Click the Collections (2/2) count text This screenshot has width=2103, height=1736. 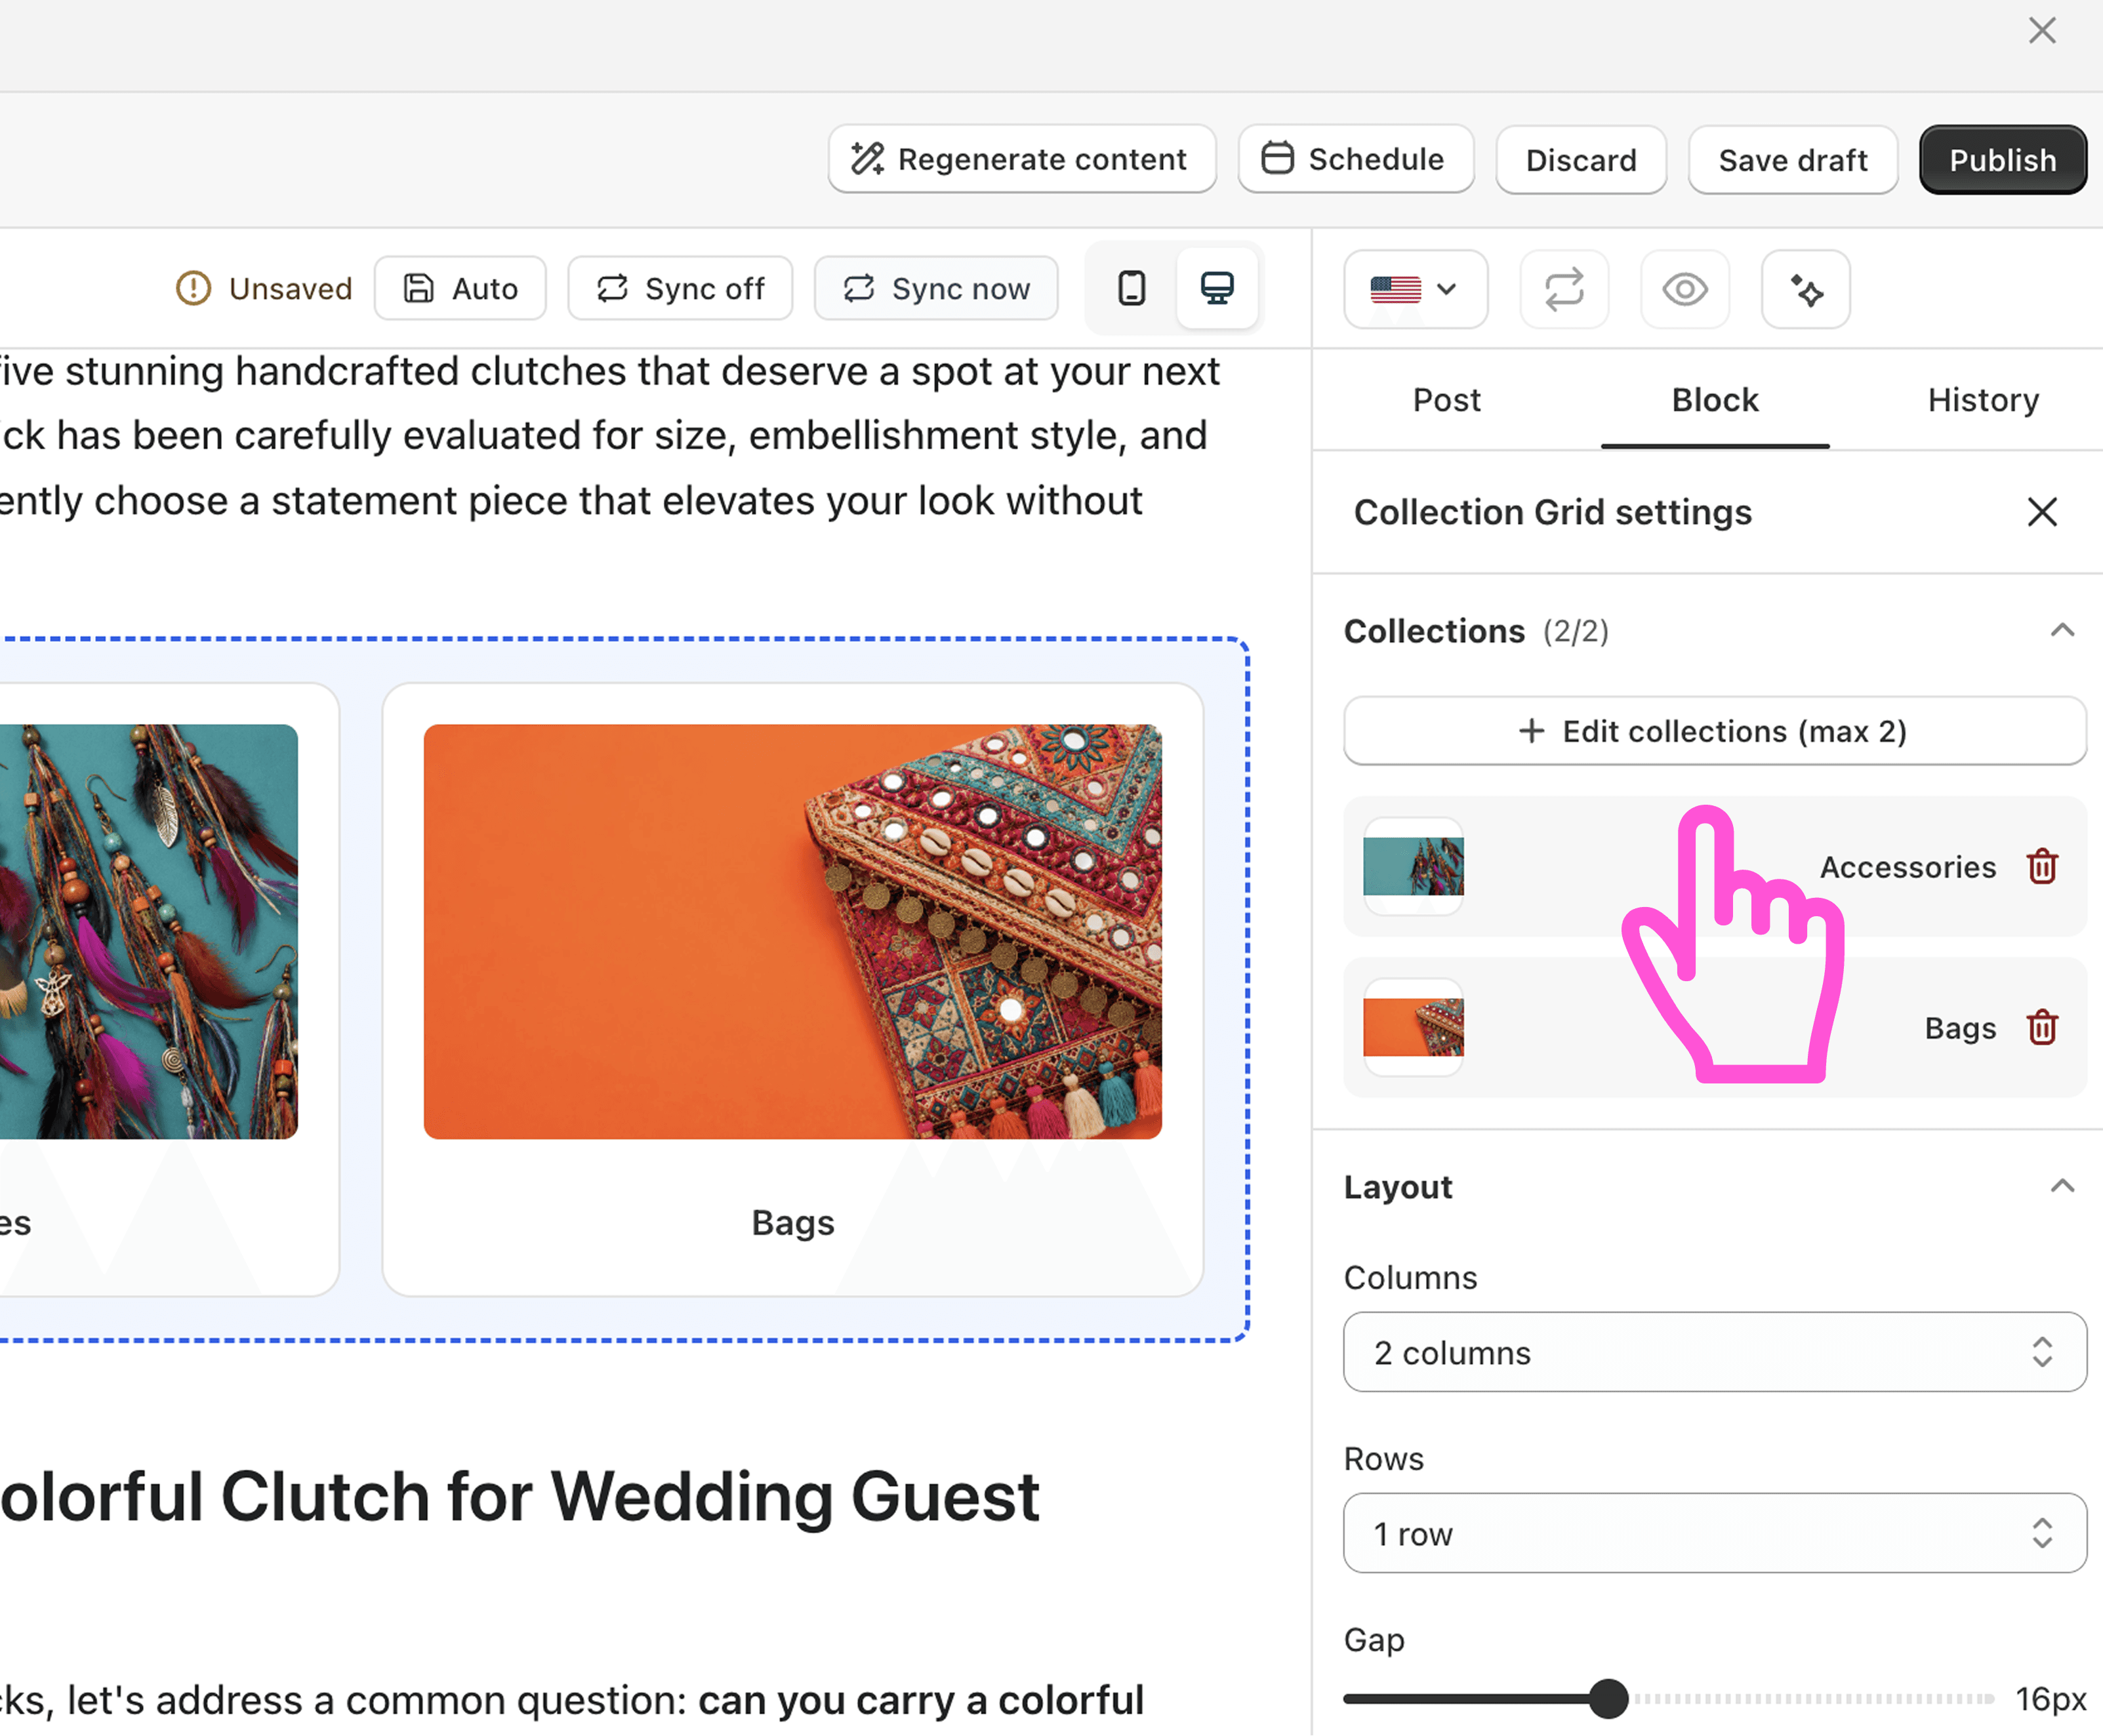click(x=1575, y=631)
